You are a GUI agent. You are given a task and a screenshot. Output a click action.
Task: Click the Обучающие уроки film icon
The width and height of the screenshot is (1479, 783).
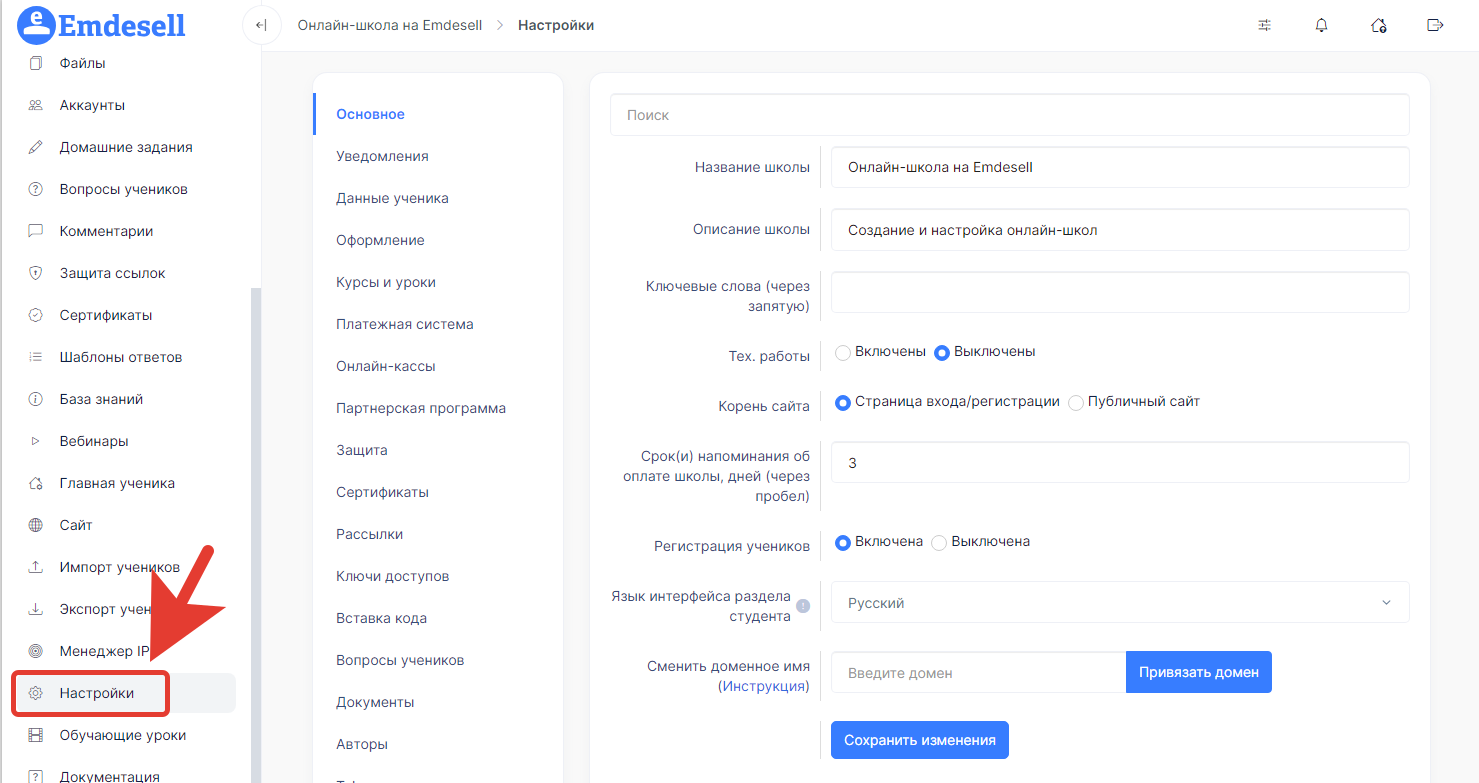click(x=36, y=735)
